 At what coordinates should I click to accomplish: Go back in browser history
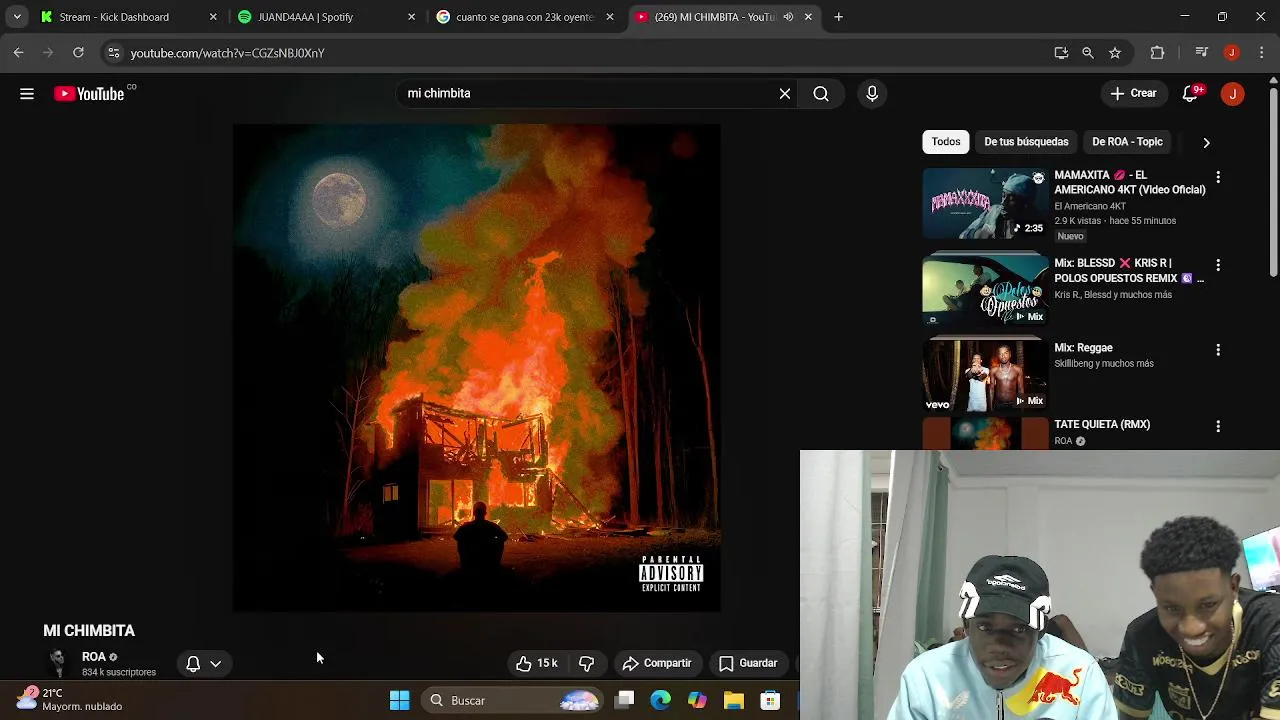[x=18, y=53]
